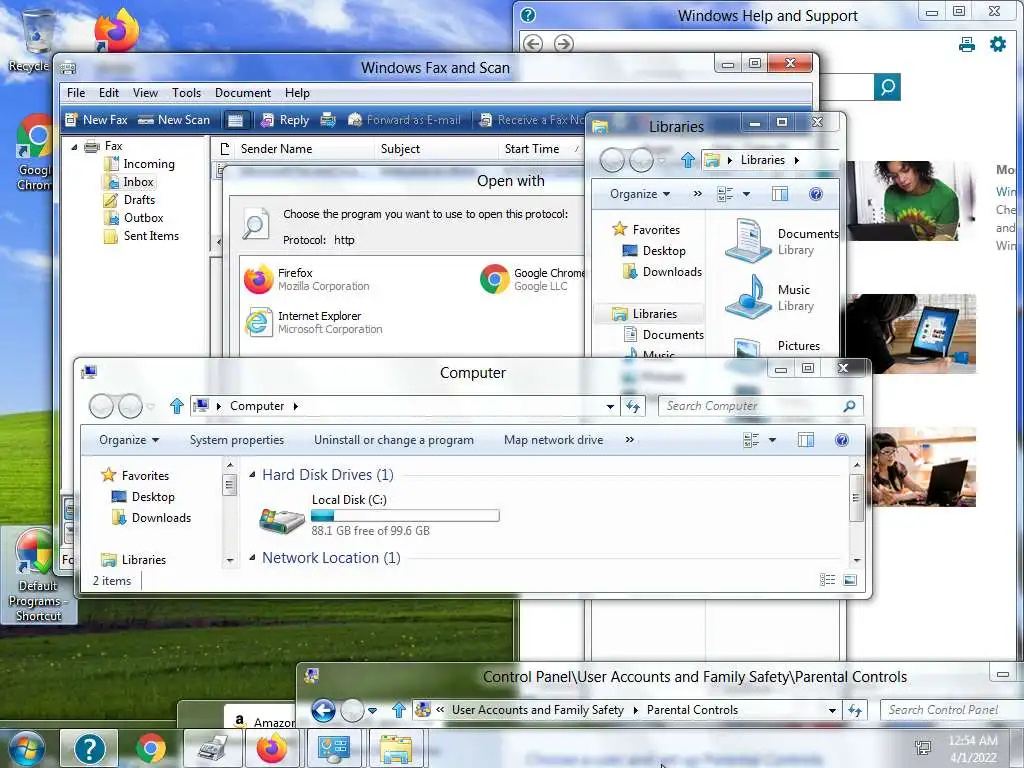Open the Edit menu in Fax and Scan
Screen dimensions: 1024x768
pyautogui.click(x=108, y=93)
